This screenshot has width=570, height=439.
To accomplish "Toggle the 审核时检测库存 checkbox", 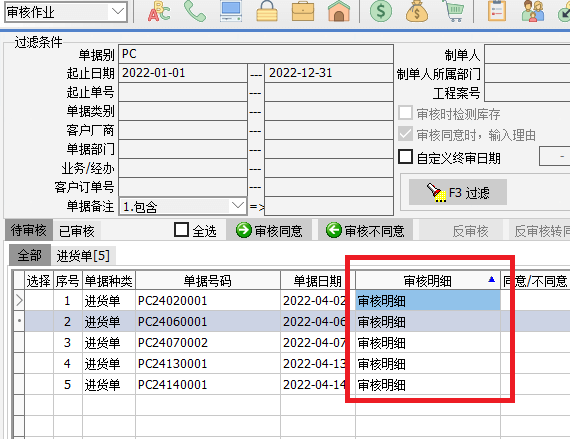I will click(x=406, y=113).
